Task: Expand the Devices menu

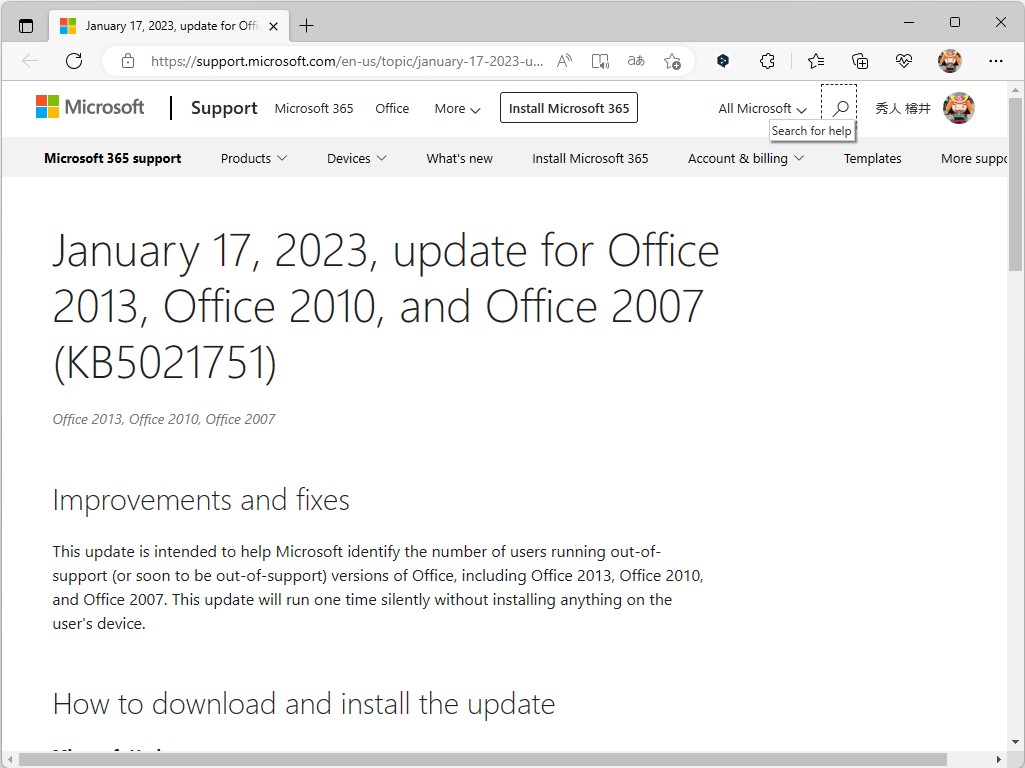Action: click(356, 158)
